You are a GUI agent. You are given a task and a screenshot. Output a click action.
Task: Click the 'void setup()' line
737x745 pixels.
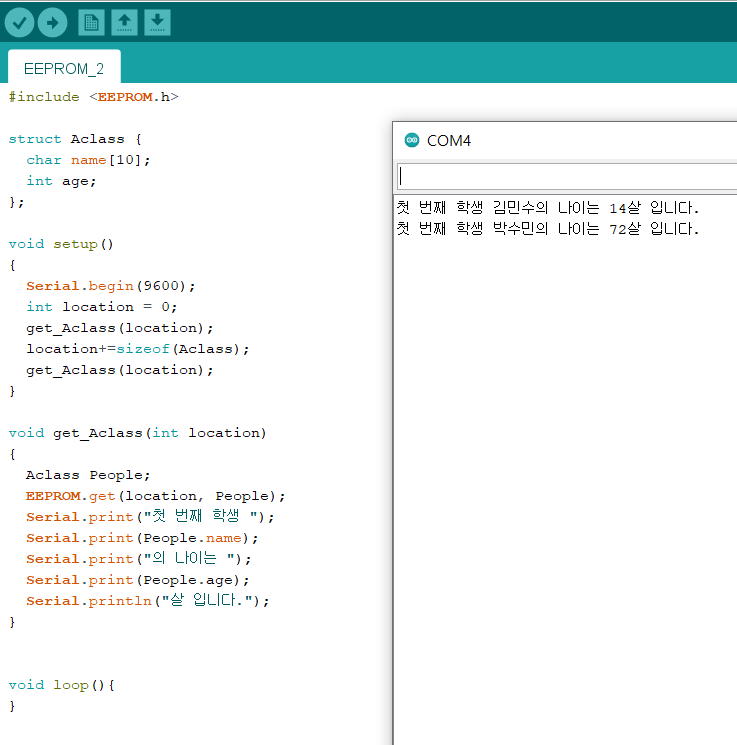[61, 244]
